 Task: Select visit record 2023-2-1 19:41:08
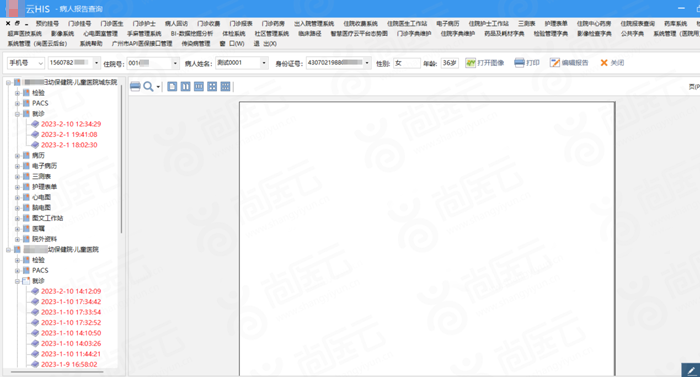click(69, 134)
